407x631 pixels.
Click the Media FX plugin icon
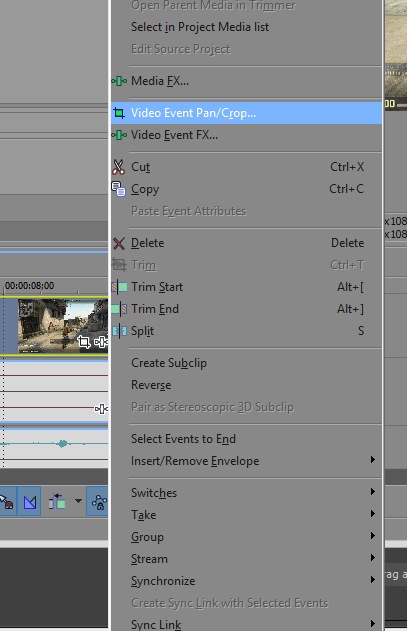119,81
